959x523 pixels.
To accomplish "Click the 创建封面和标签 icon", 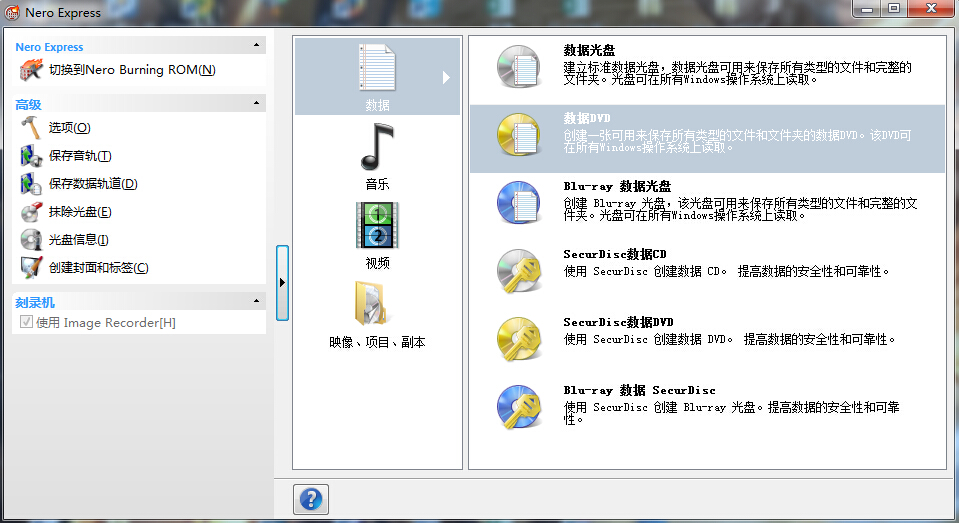I will [31, 267].
